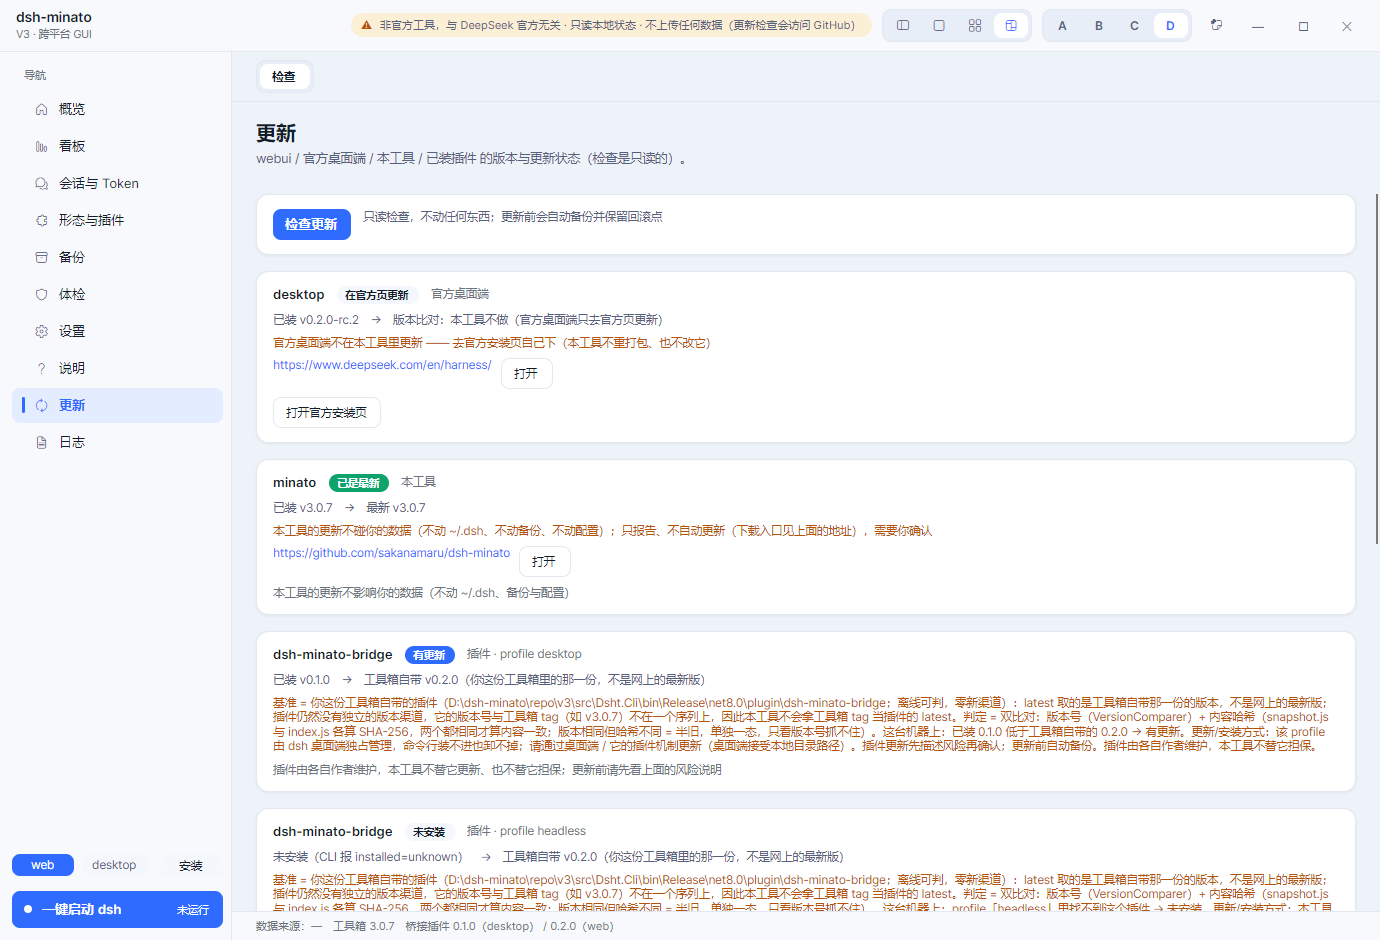The width and height of the screenshot is (1380, 940).
Task: Click the 一键启动 dsh button
Action: 117,909
